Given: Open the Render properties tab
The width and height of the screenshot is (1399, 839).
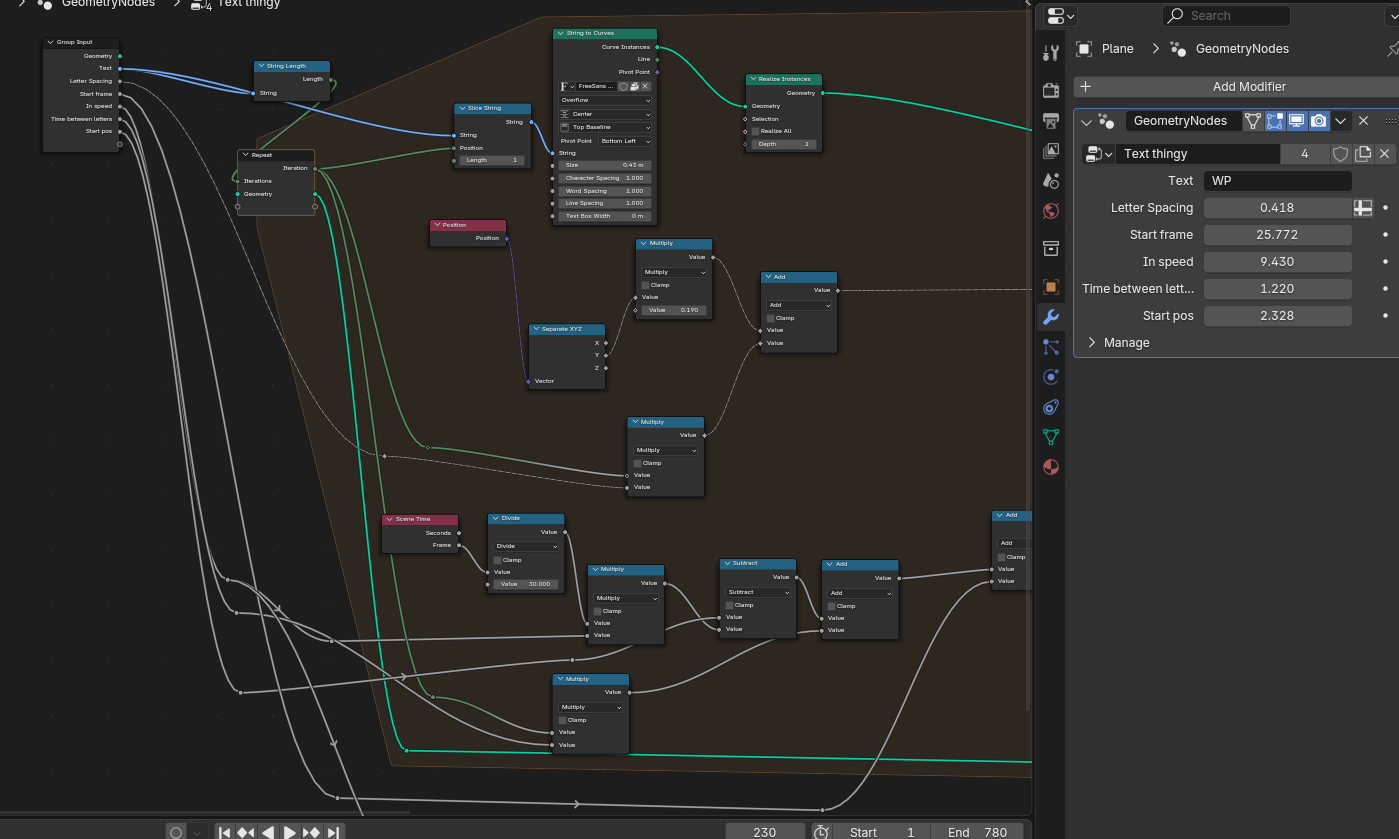Looking at the screenshot, I should 1050,90.
